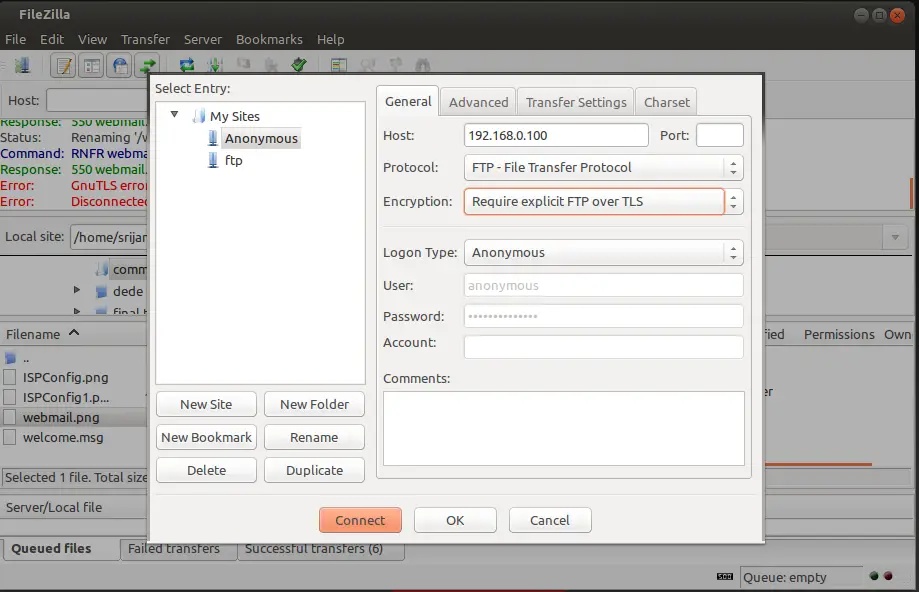Click the cancel current operation icon

(x=243, y=64)
